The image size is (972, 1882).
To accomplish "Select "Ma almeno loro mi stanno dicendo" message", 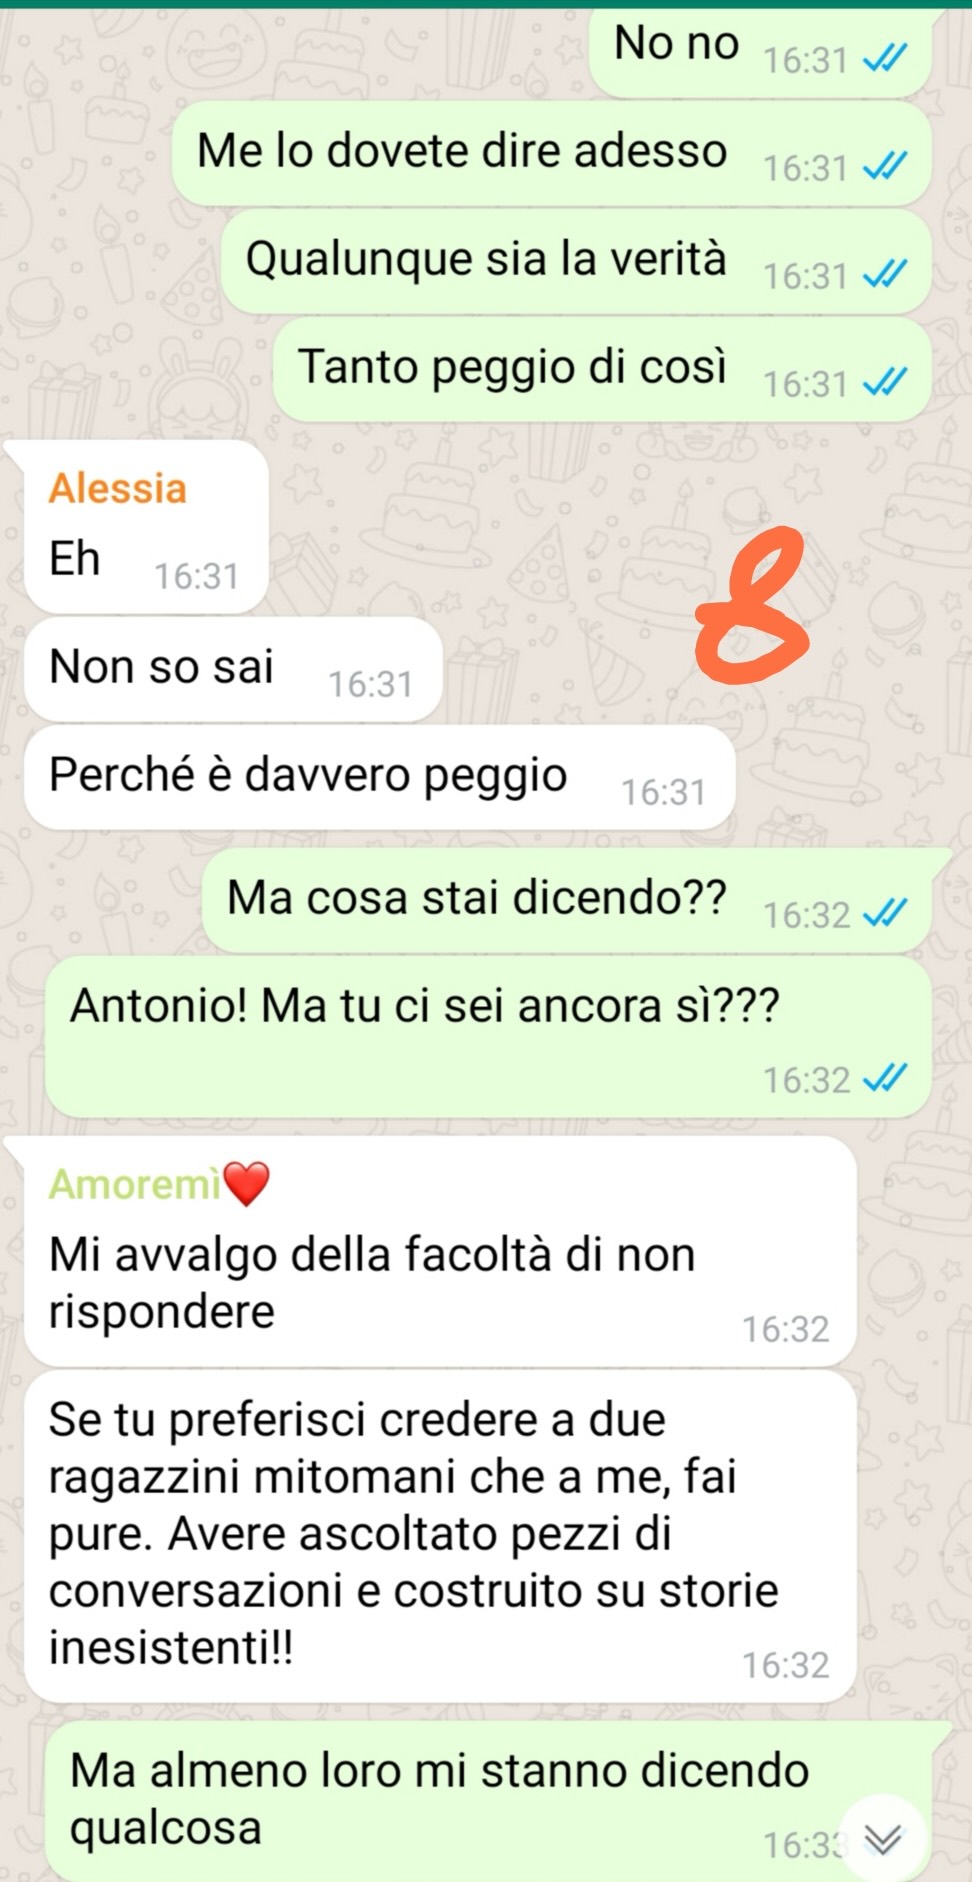I will click(x=488, y=1800).
